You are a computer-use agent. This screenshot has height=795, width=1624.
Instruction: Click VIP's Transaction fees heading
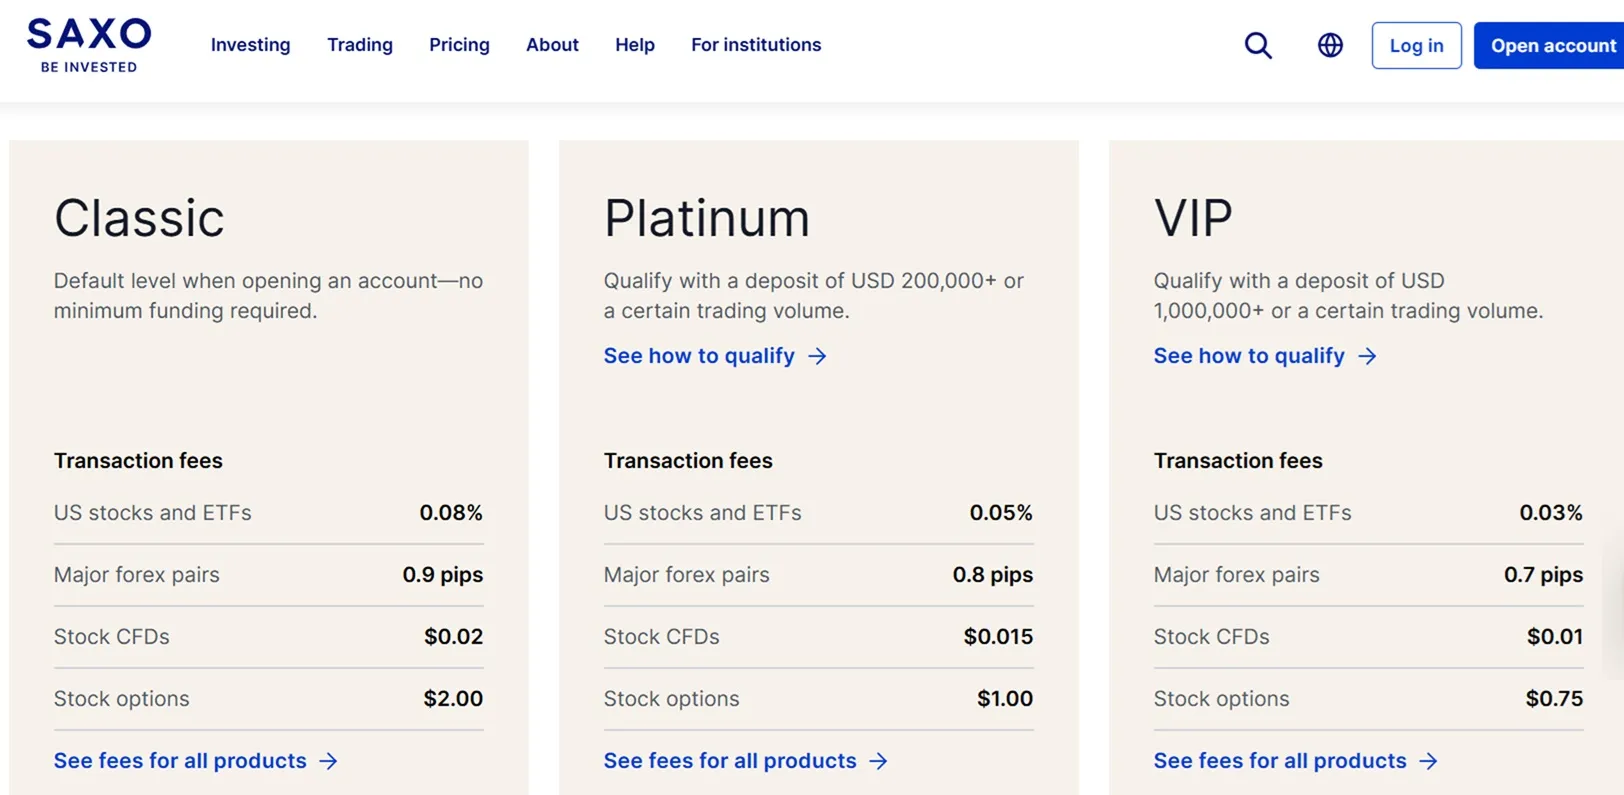pos(1238,461)
